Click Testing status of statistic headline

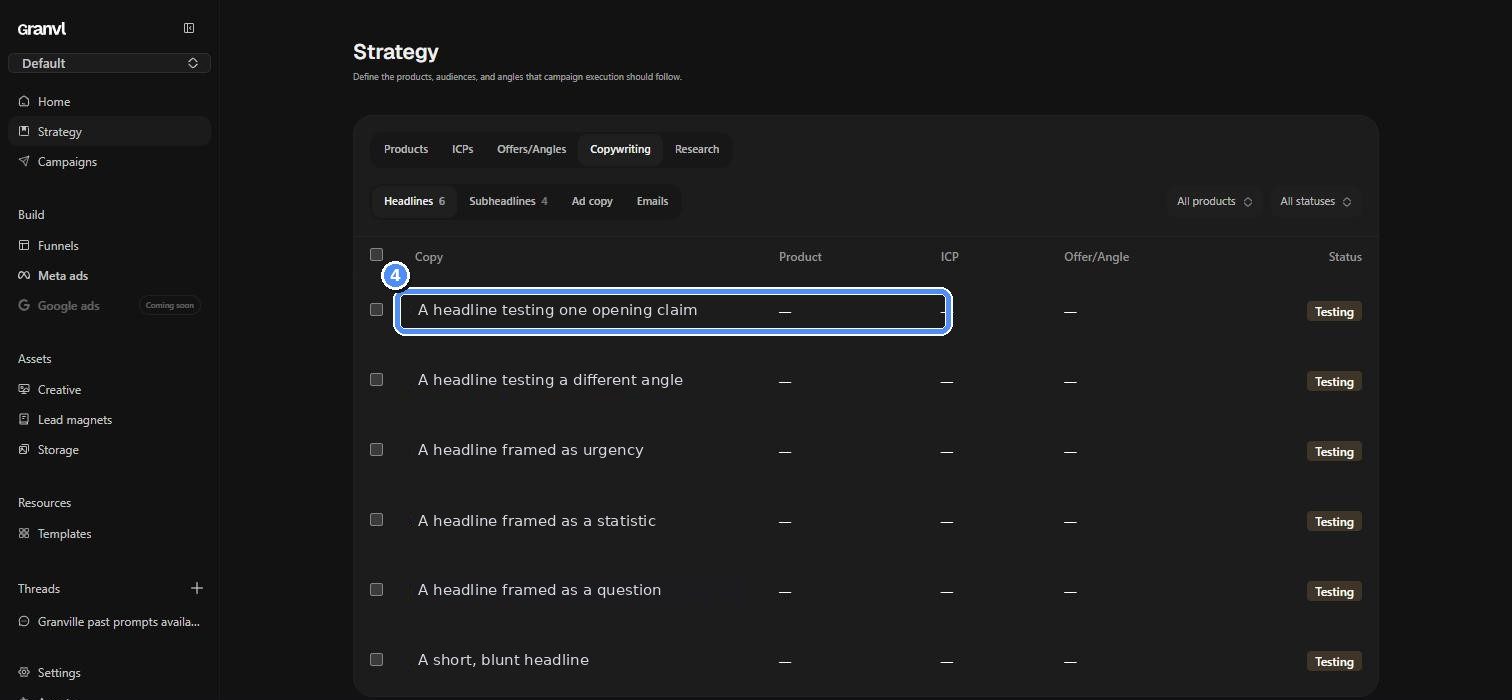pyautogui.click(x=1334, y=521)
